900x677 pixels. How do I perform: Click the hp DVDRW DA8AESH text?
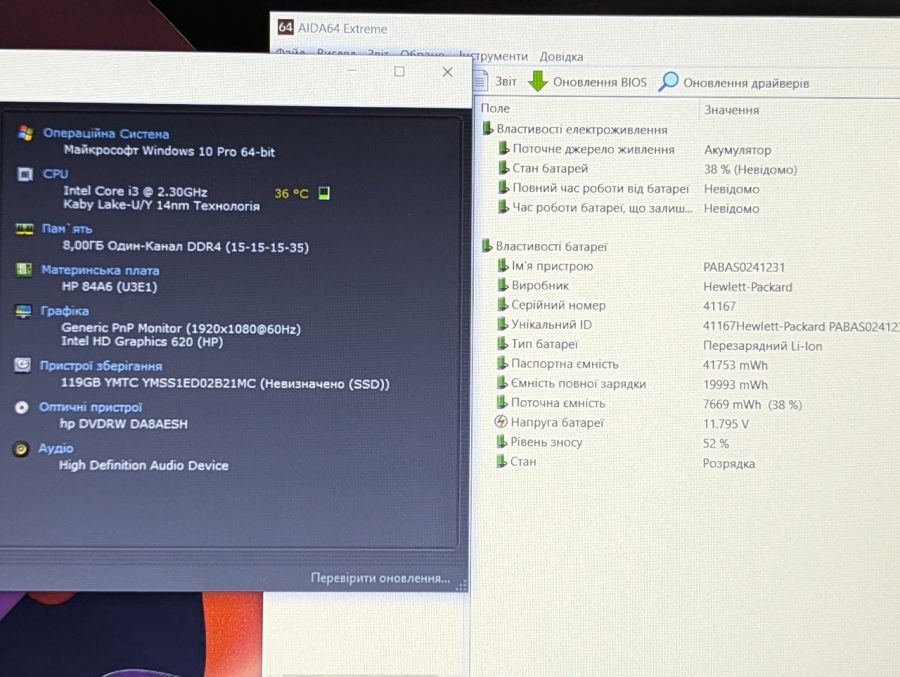[x=123, y=424]
